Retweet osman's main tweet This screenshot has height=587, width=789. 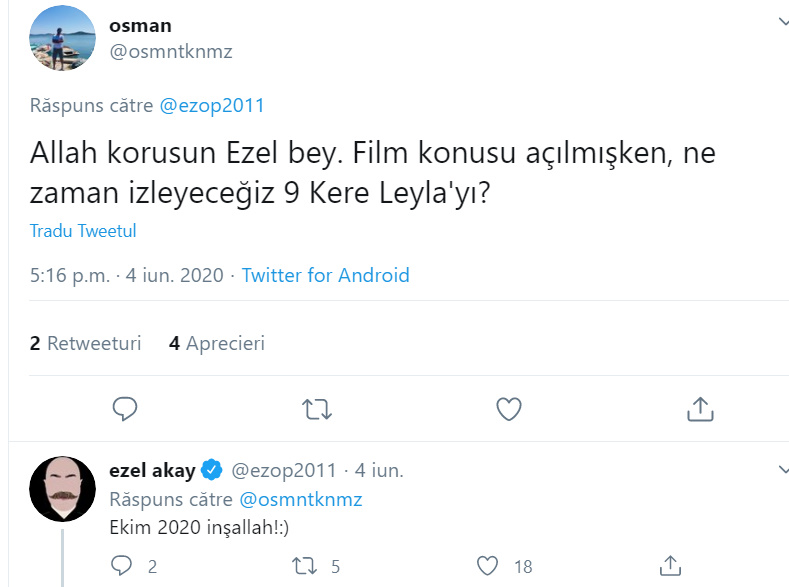[x=317, y=408]
